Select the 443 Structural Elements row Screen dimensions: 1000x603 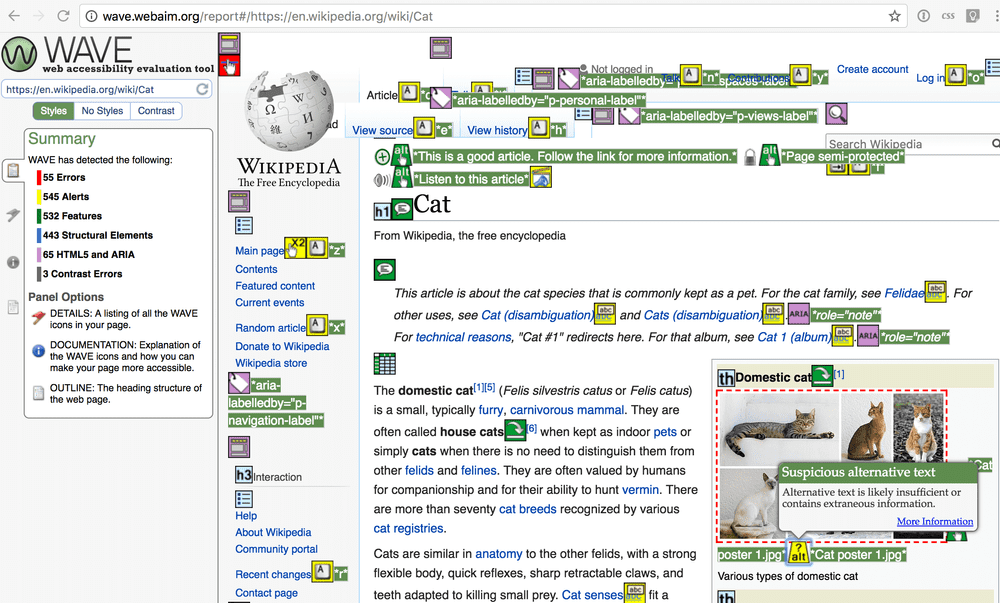pos(95,235)
